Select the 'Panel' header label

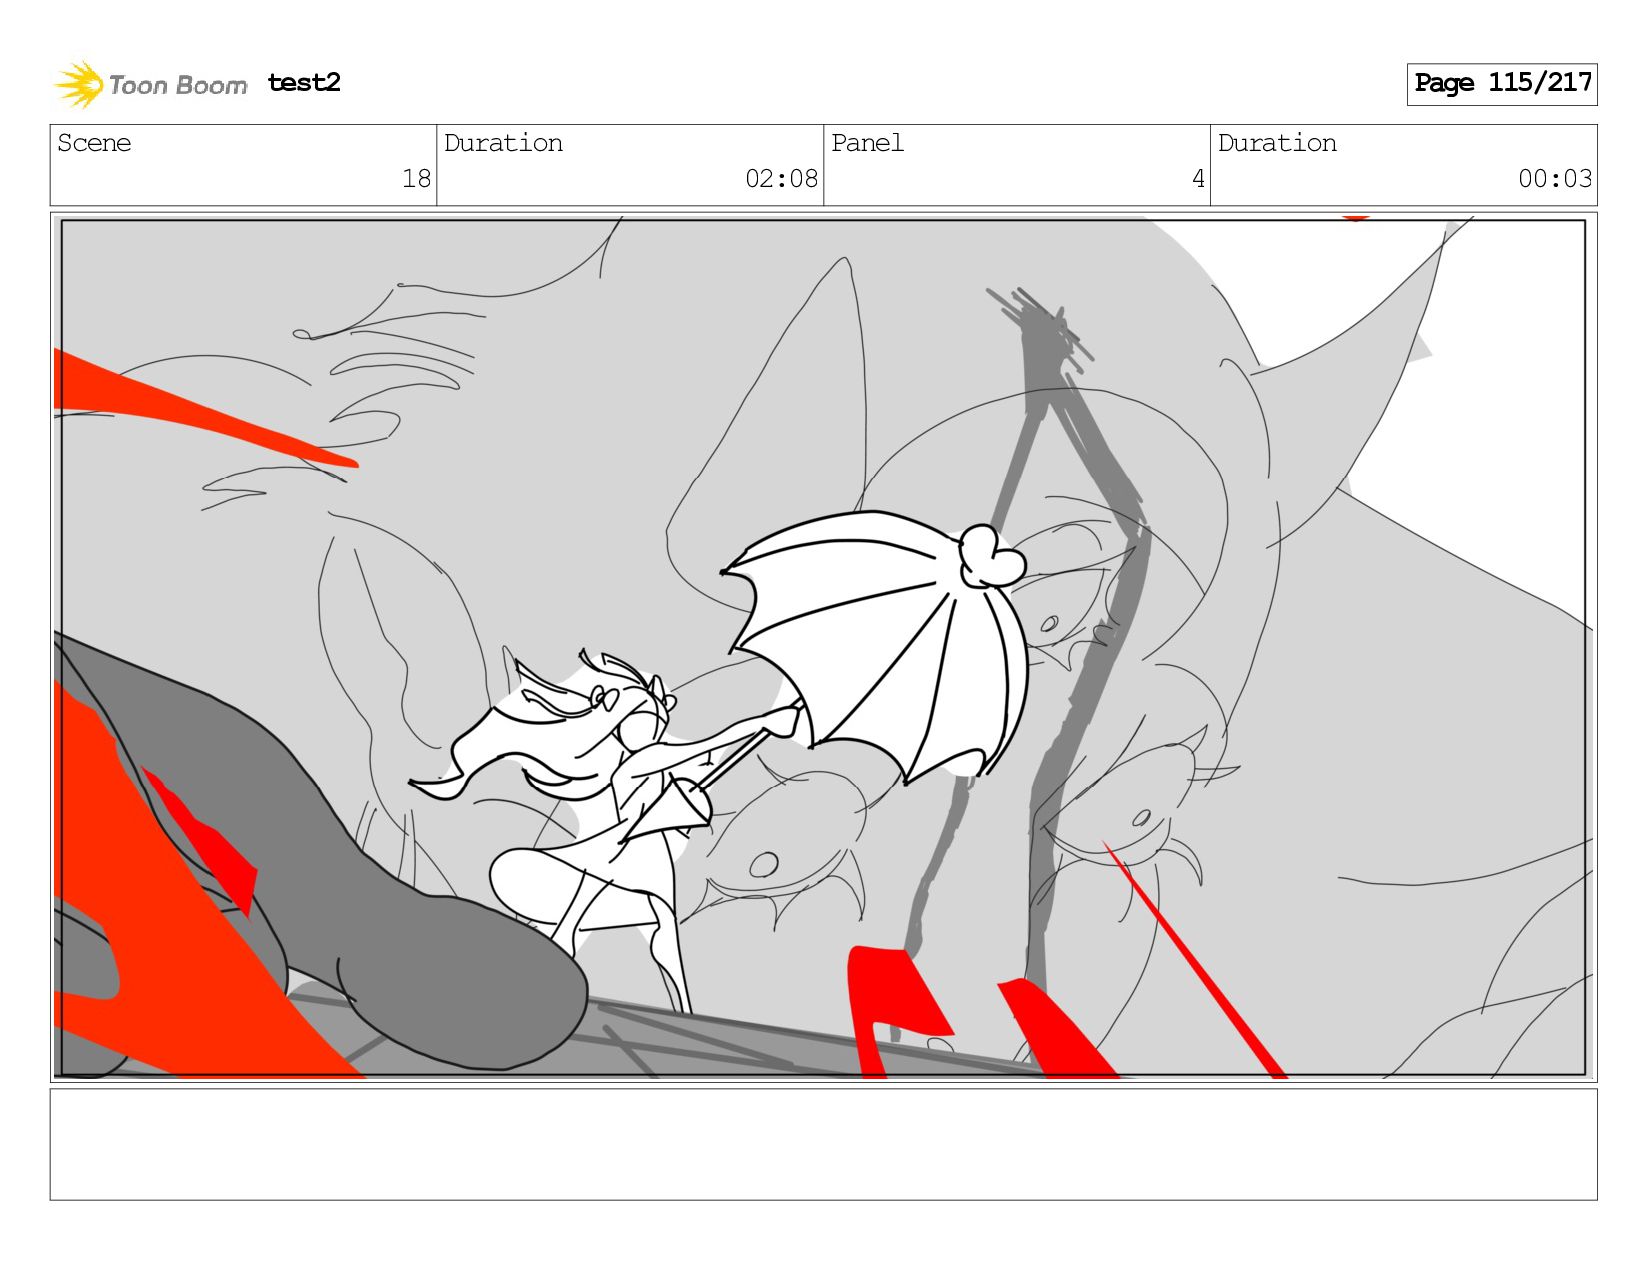click(x=867, y=143)
